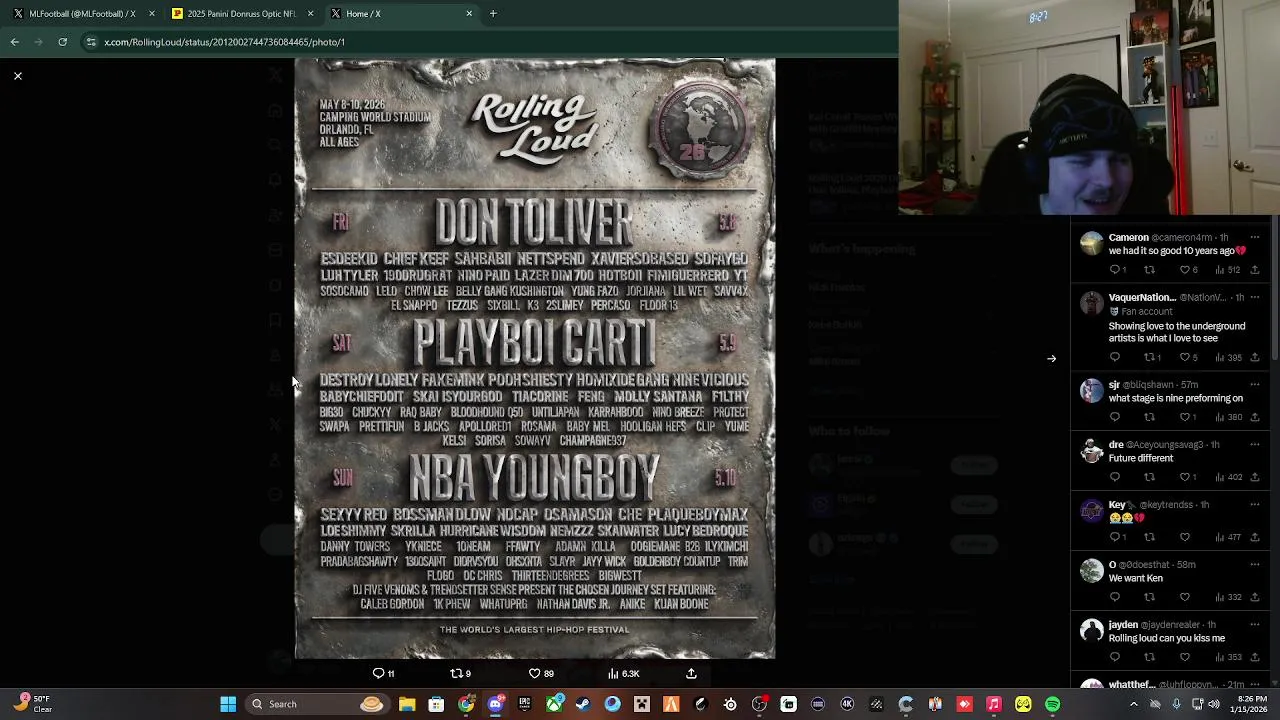This screenshot has height=720, width=1280.
Task: View stats on sjr's comment (380)
Action: (1227, 417)
